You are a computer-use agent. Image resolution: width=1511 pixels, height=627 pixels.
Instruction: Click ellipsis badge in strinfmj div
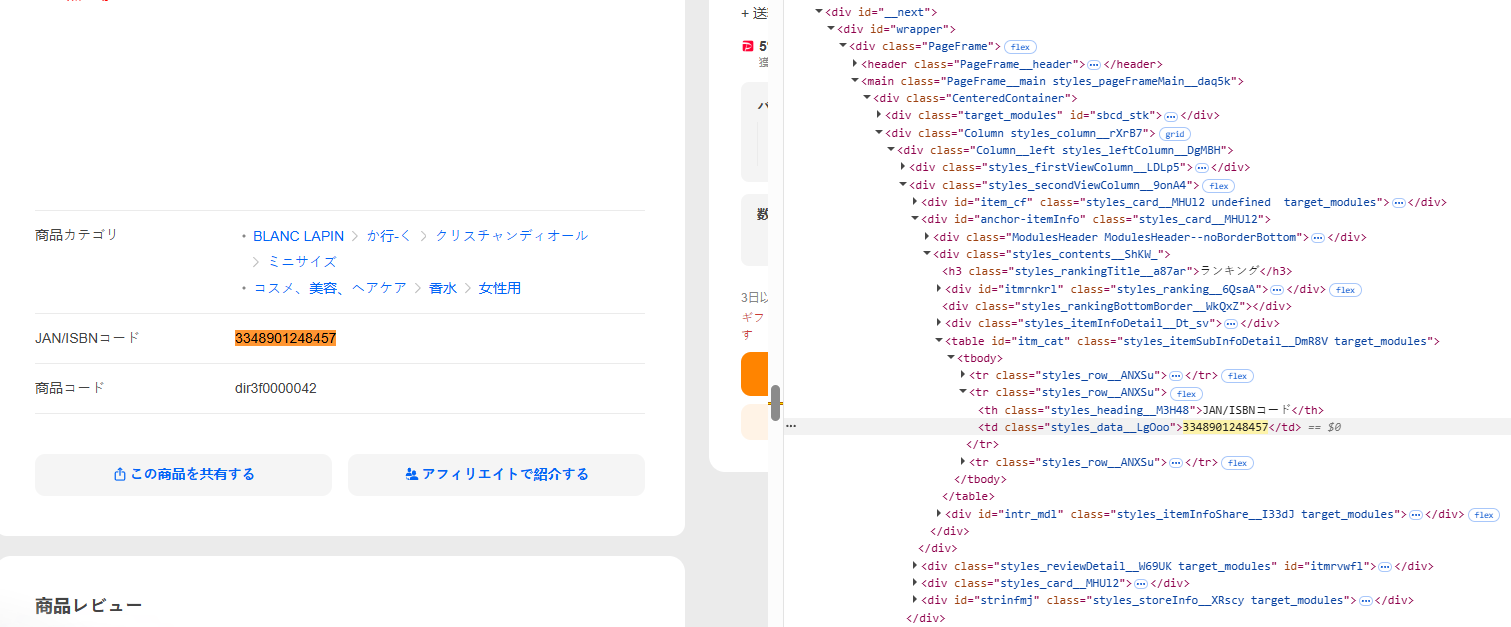coord(1365,600)
